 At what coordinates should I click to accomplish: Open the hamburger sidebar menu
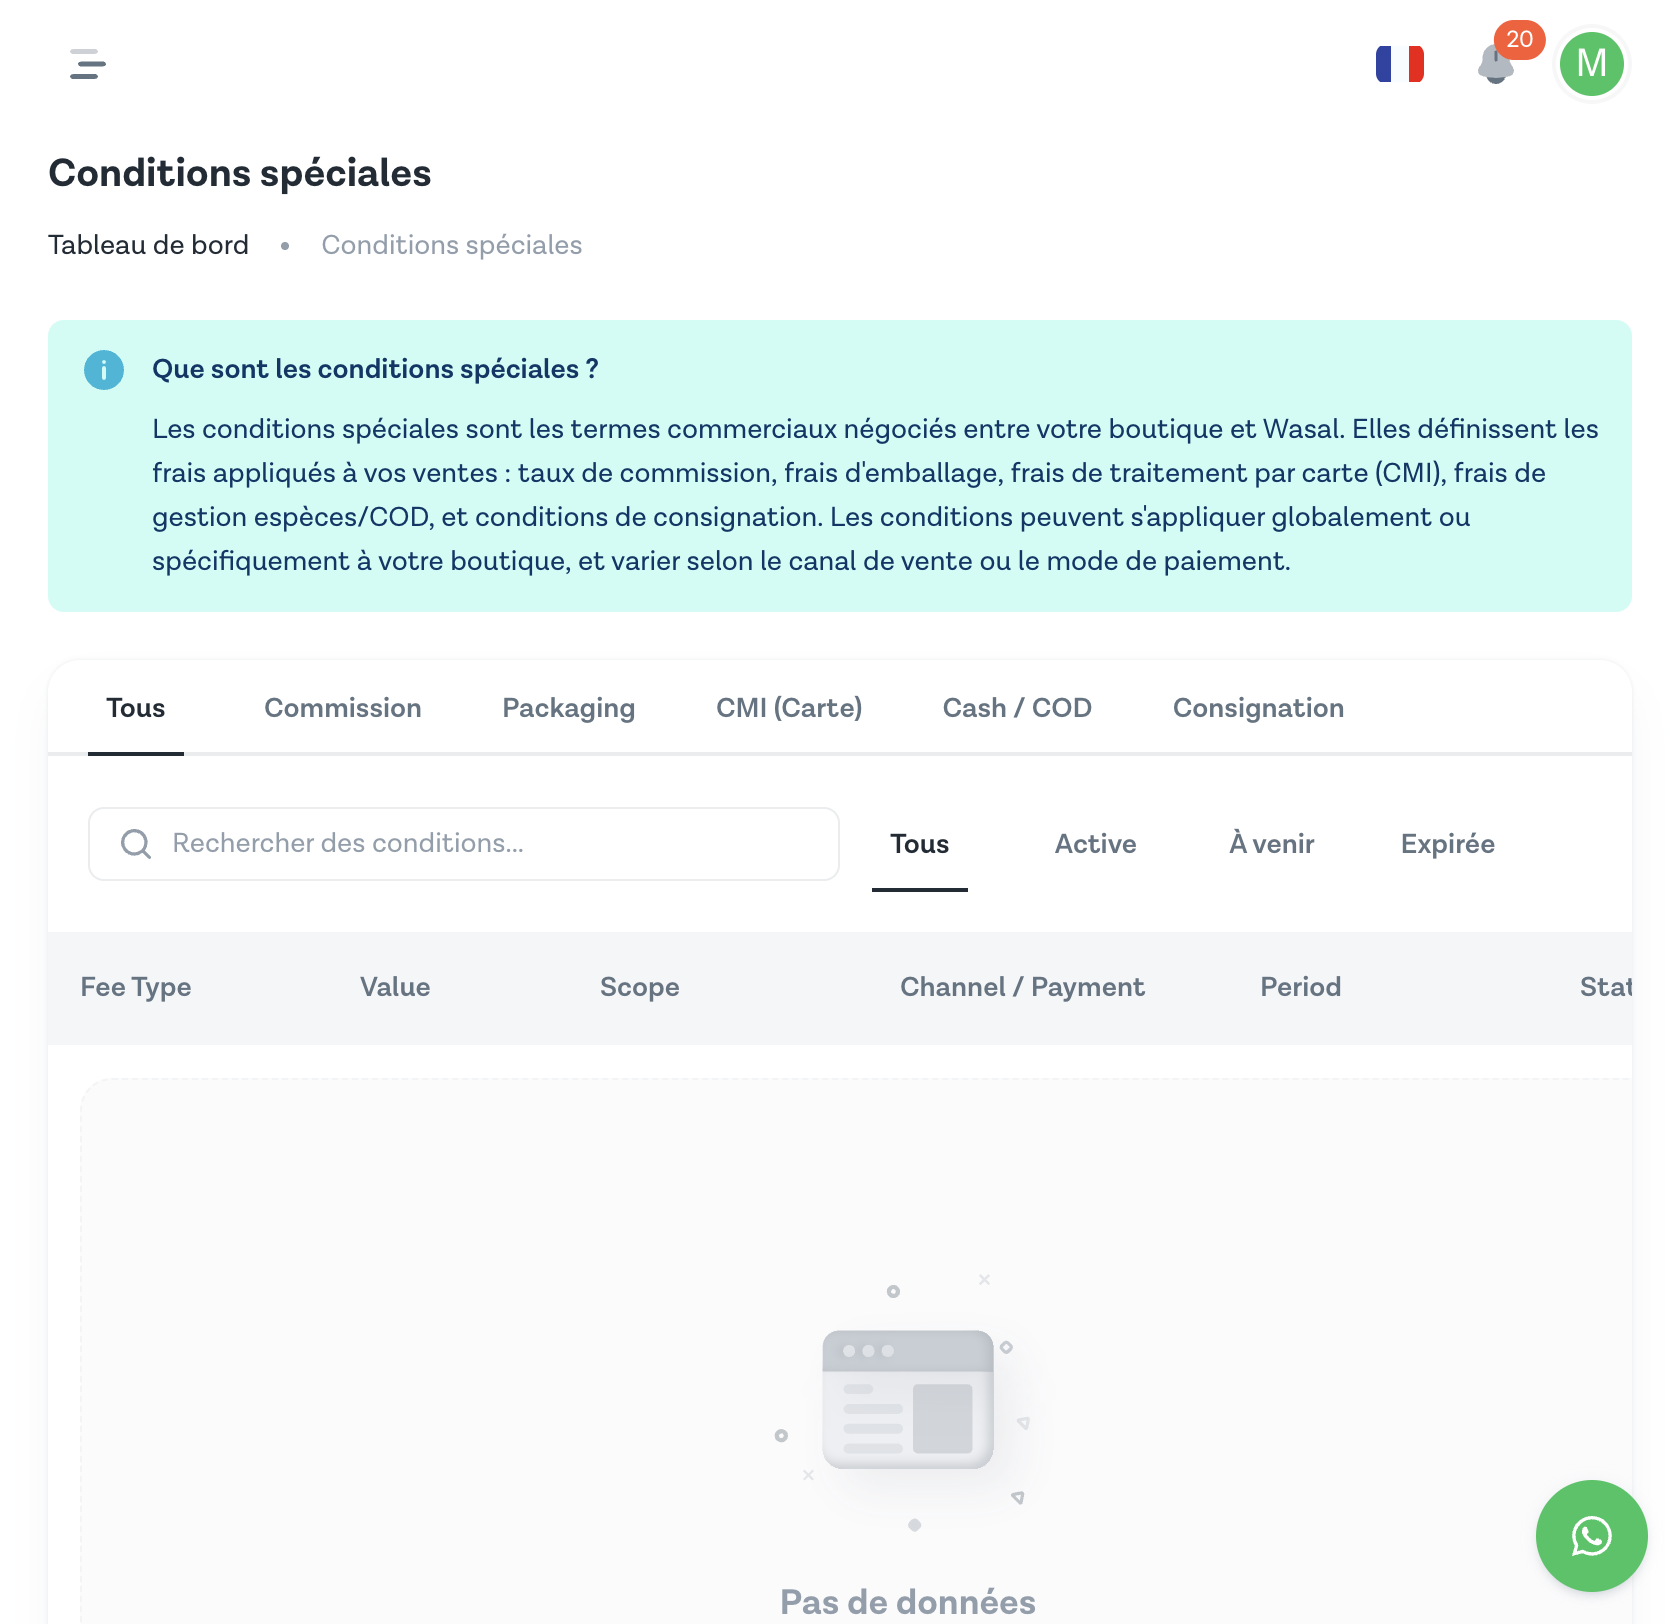click(x=88, y=64)
